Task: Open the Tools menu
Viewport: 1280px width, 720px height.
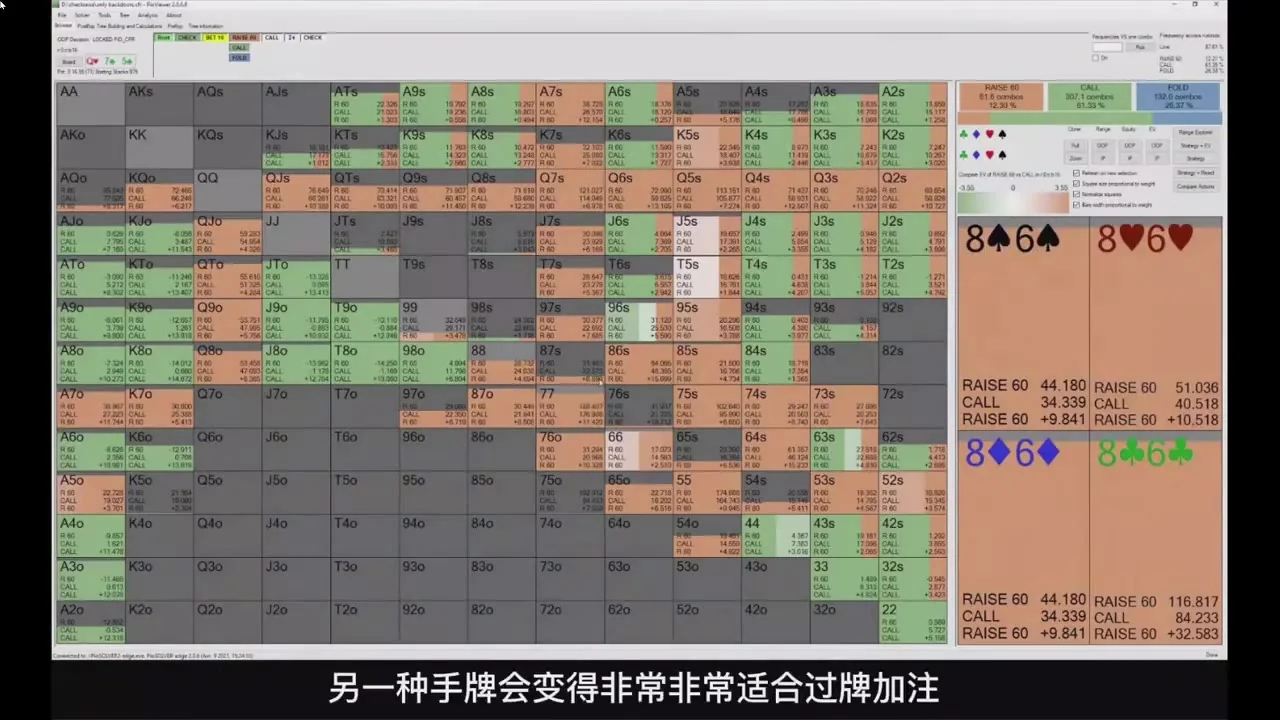Action: (104, 16)
